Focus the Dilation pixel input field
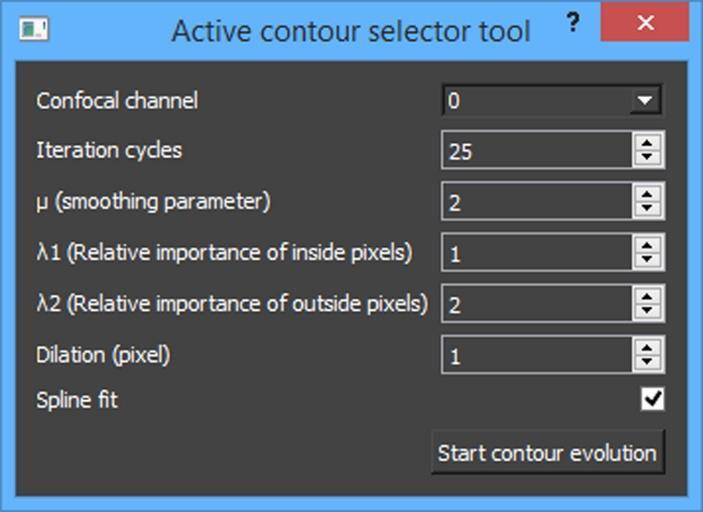Screen dimensions: 703x512 [x=537, y=355]
